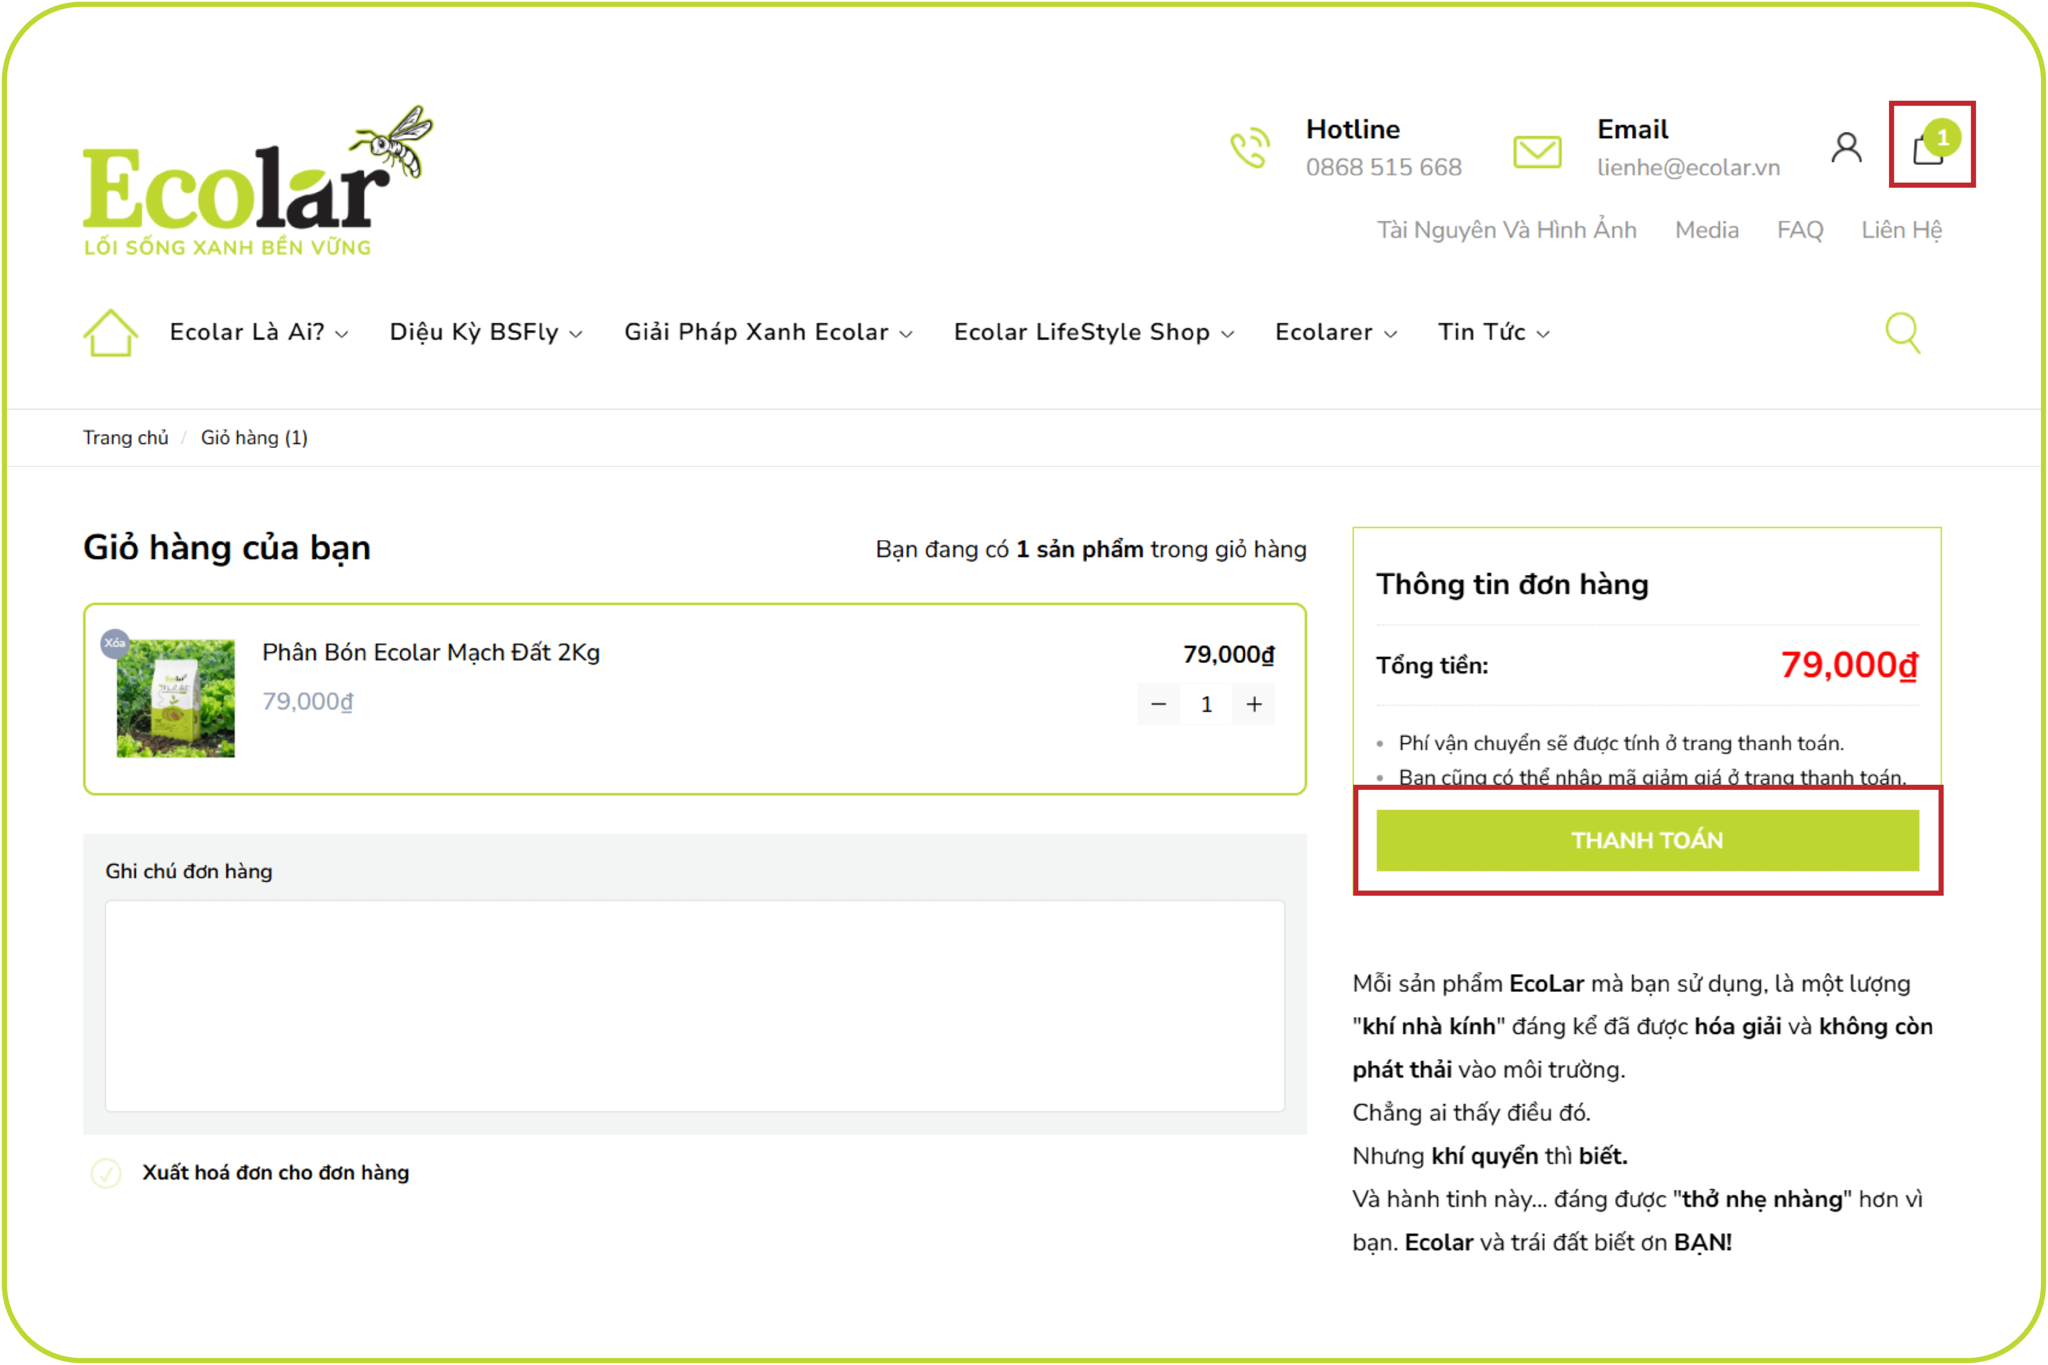Open the Tin Tức menu
The width and height of the screenshot is (2048, 1365).
point(1493,332)
